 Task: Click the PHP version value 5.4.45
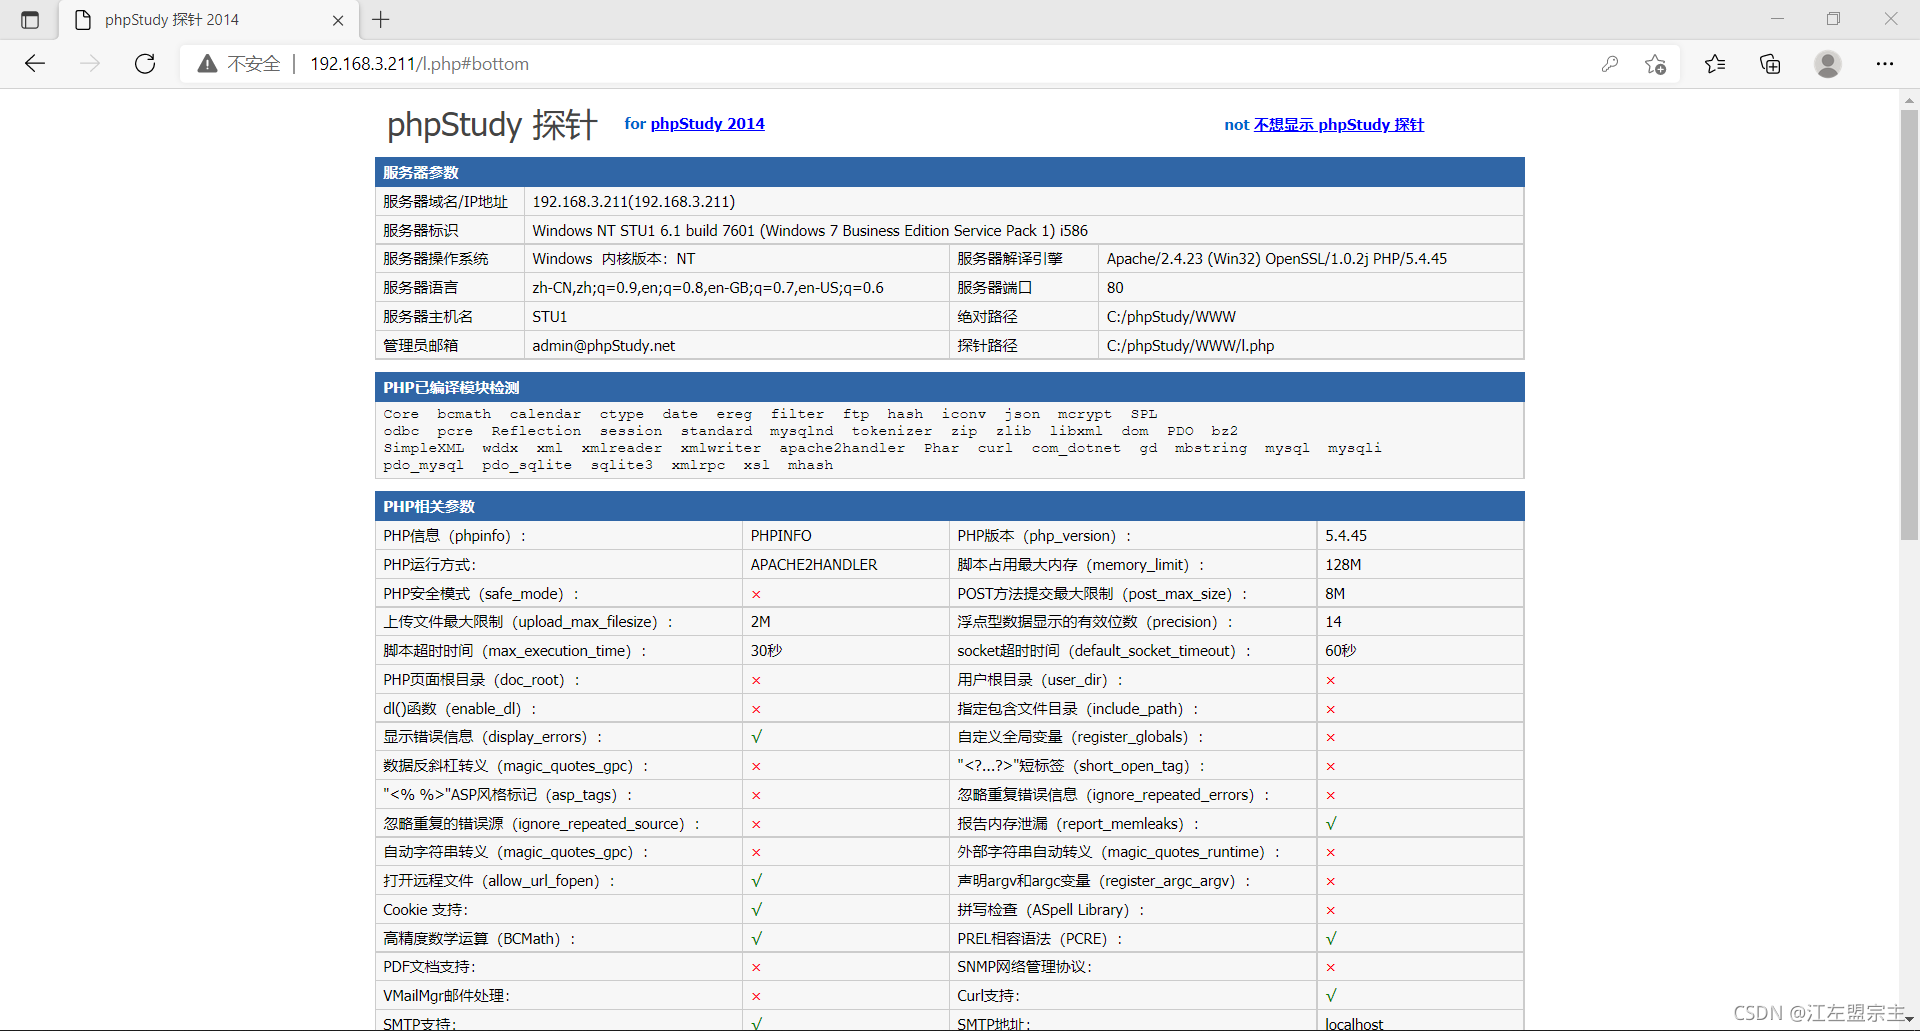tap(1345, 536)
